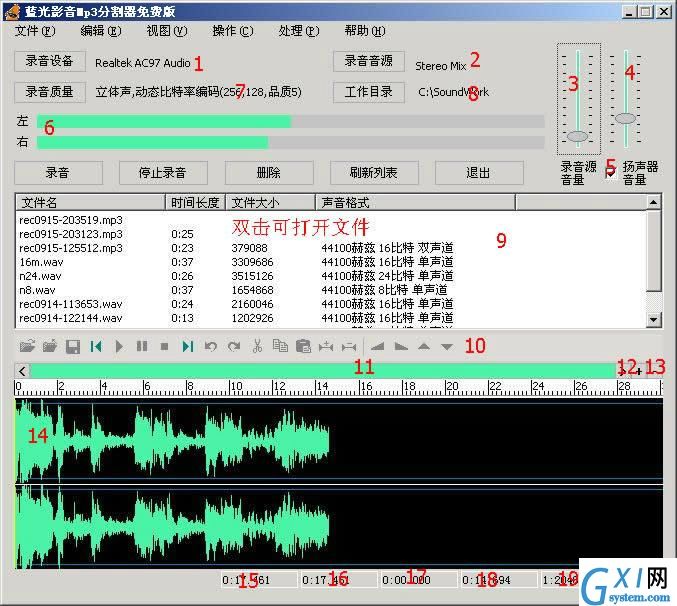Open the 文件(F) menu
677x606 pixels.
point(35,31)
